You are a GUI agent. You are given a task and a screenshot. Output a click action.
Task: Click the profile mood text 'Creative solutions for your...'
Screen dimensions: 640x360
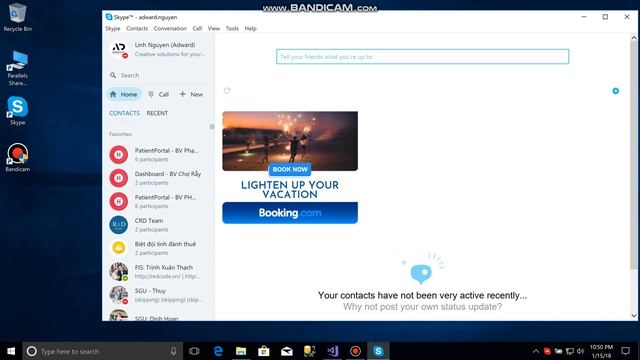[x=170, y=54]
